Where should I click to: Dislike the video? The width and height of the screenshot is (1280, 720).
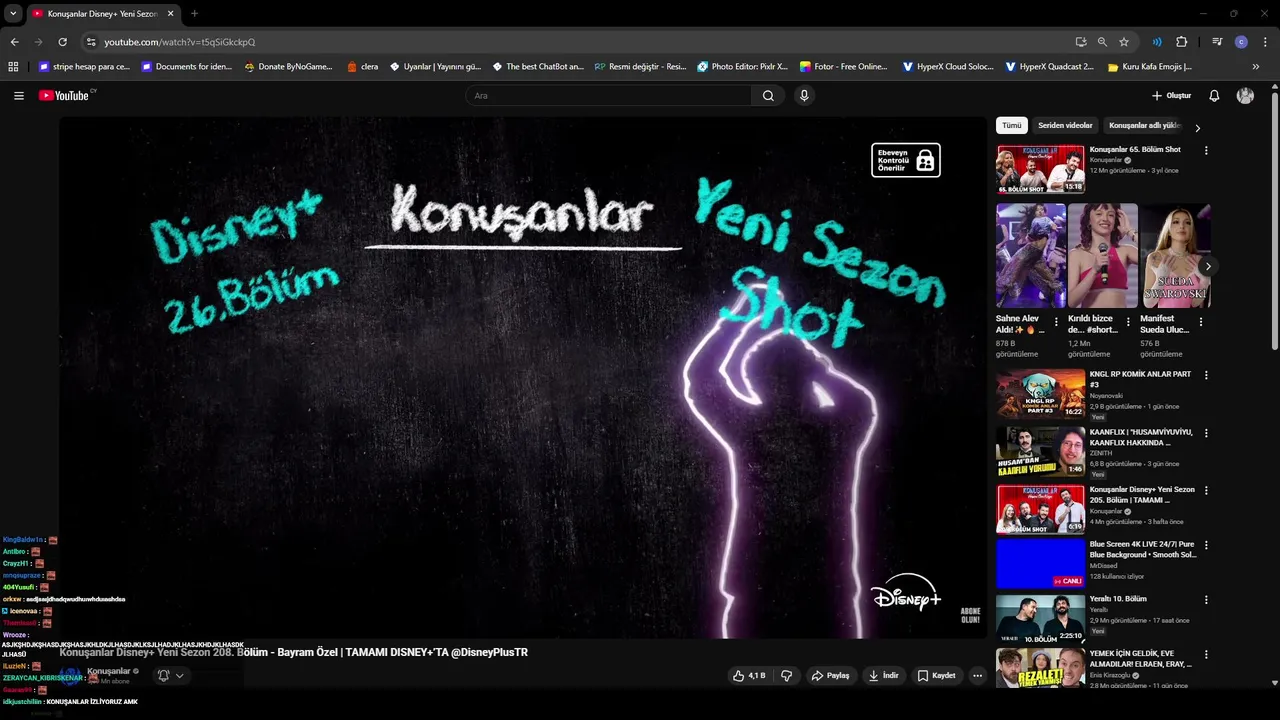787,676
